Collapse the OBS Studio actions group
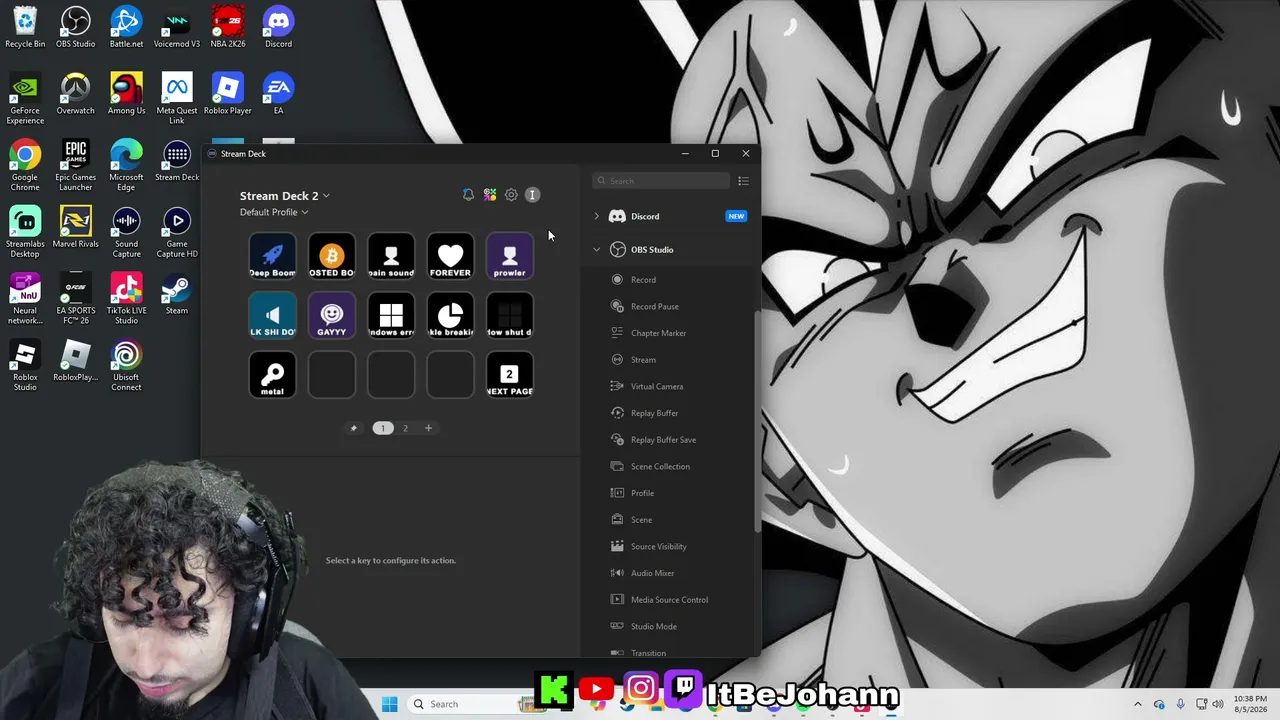 point(596,250)
